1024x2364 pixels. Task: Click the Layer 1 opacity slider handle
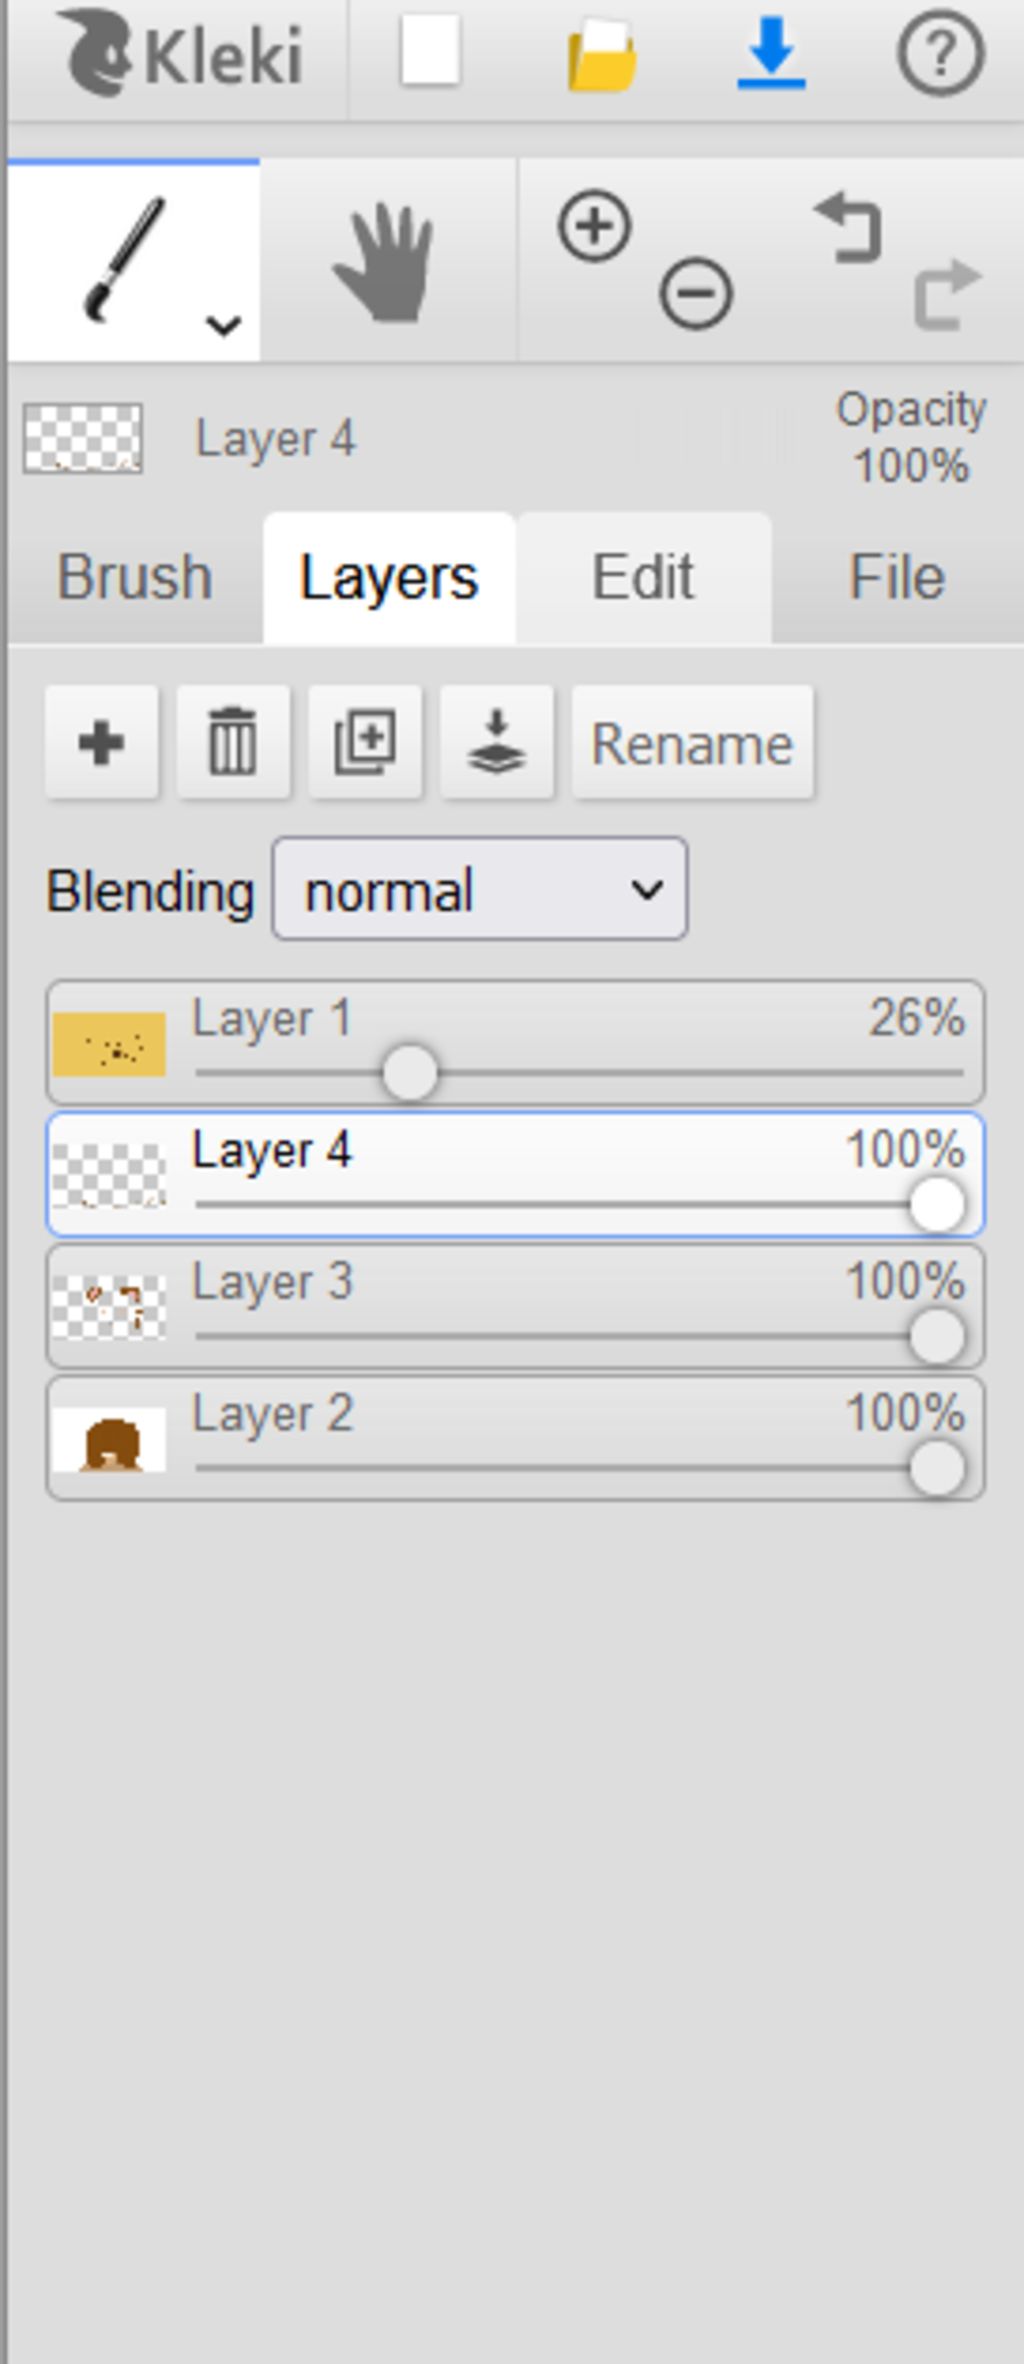(x=410, y=1073)
